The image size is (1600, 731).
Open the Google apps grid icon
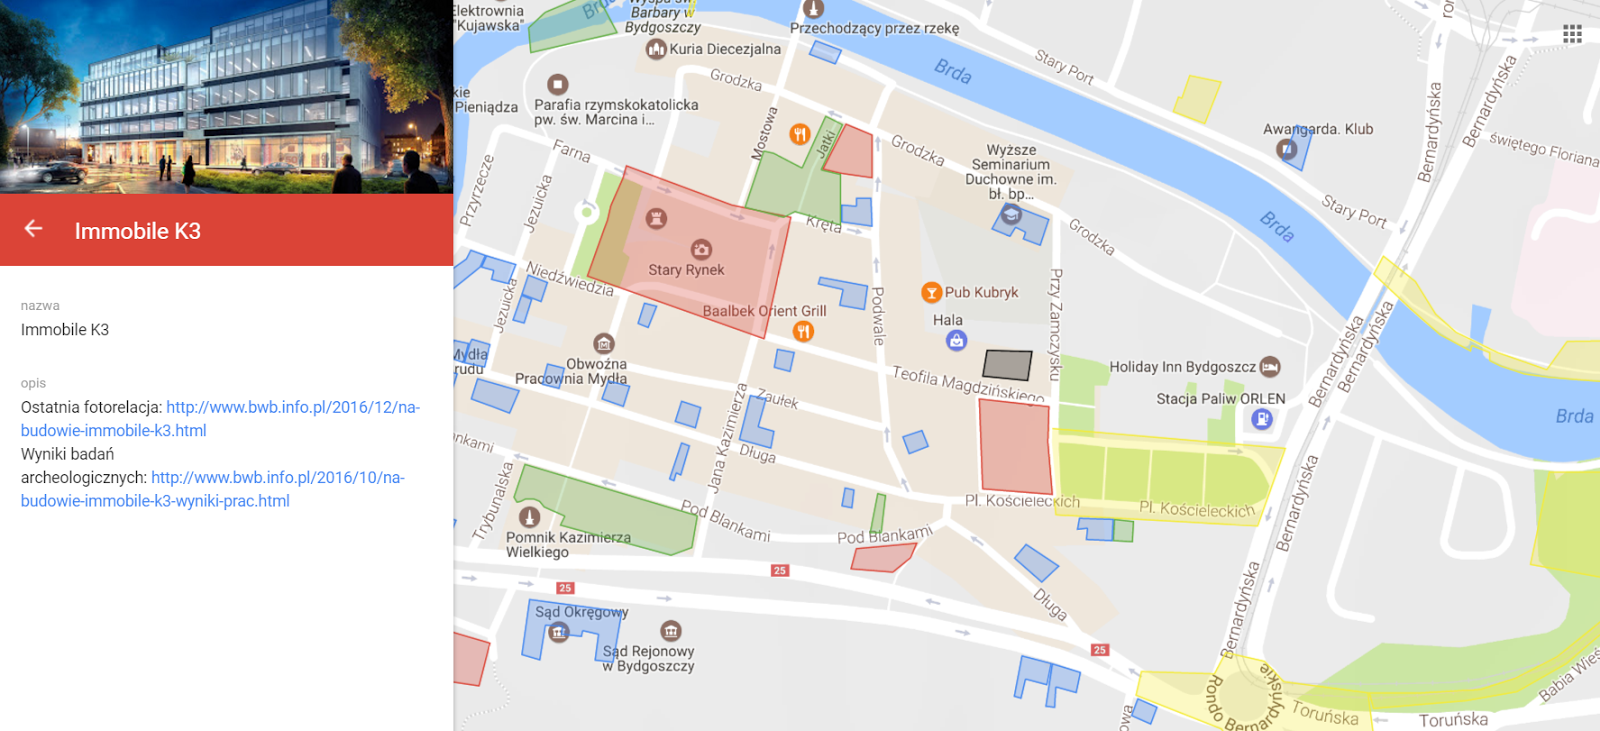coord(1572,34)
